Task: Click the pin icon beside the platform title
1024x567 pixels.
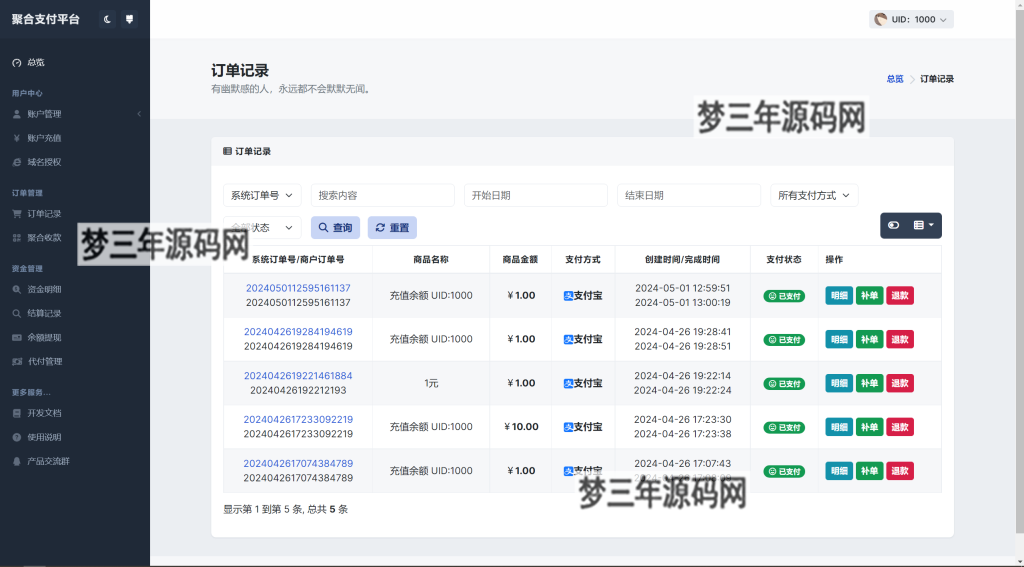Action: (129, 19)
